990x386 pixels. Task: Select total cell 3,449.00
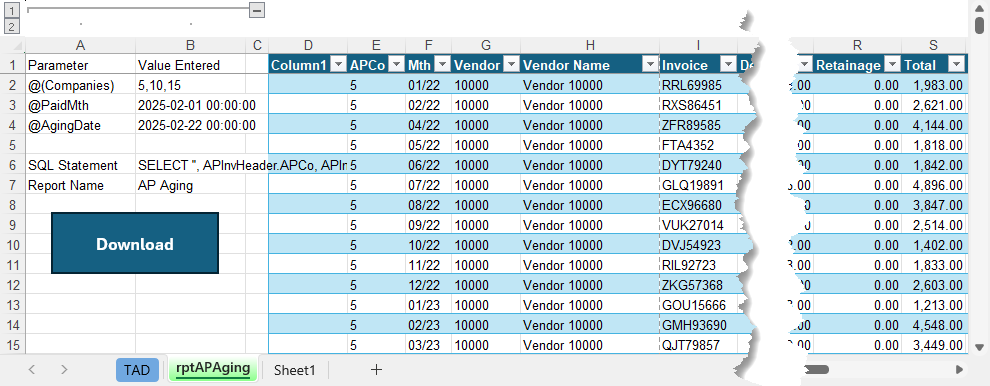click(934, 346)
